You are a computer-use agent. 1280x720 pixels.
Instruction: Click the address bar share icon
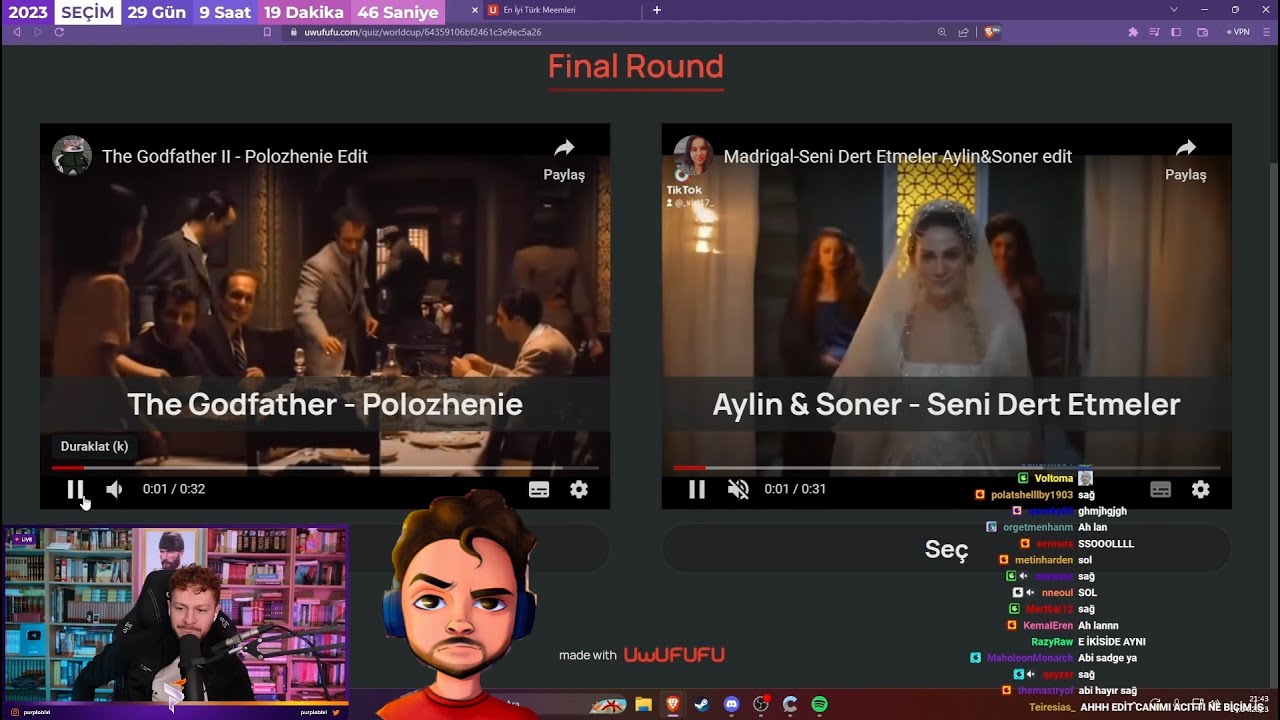coord(963,32)
